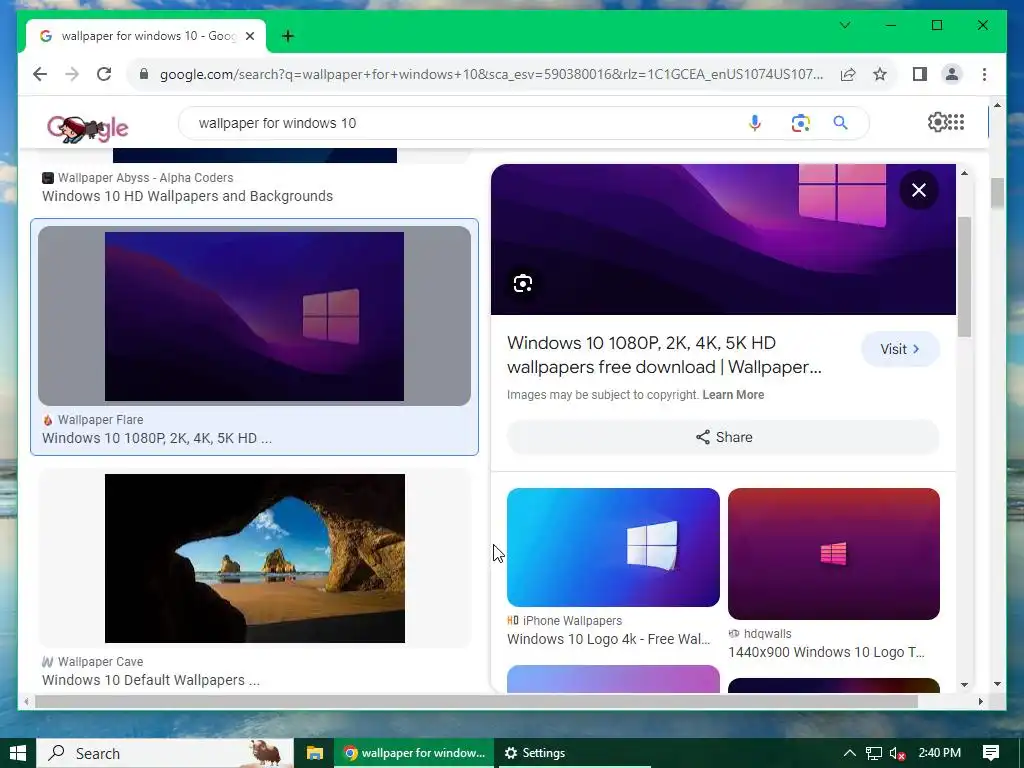This screenshot has width=1024, height=768.
Task: Open the notification center icon
Action: pos(991,753)
